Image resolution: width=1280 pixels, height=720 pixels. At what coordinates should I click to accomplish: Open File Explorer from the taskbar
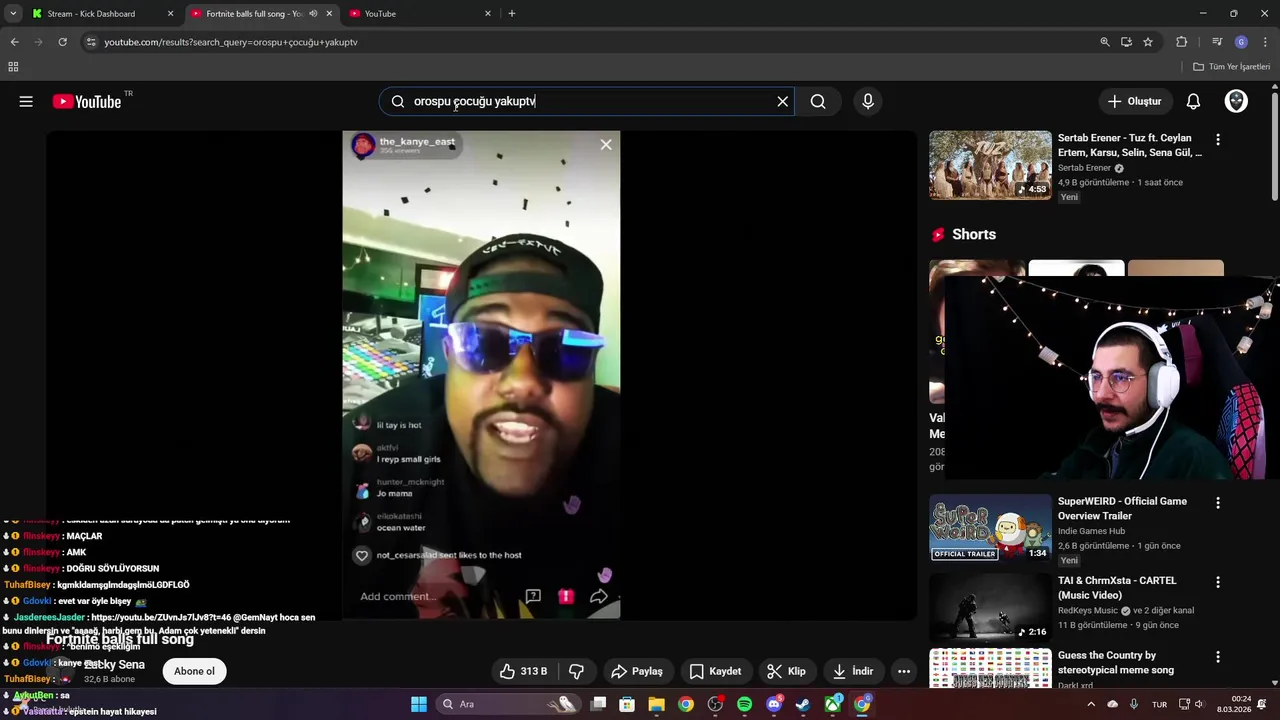656,704
